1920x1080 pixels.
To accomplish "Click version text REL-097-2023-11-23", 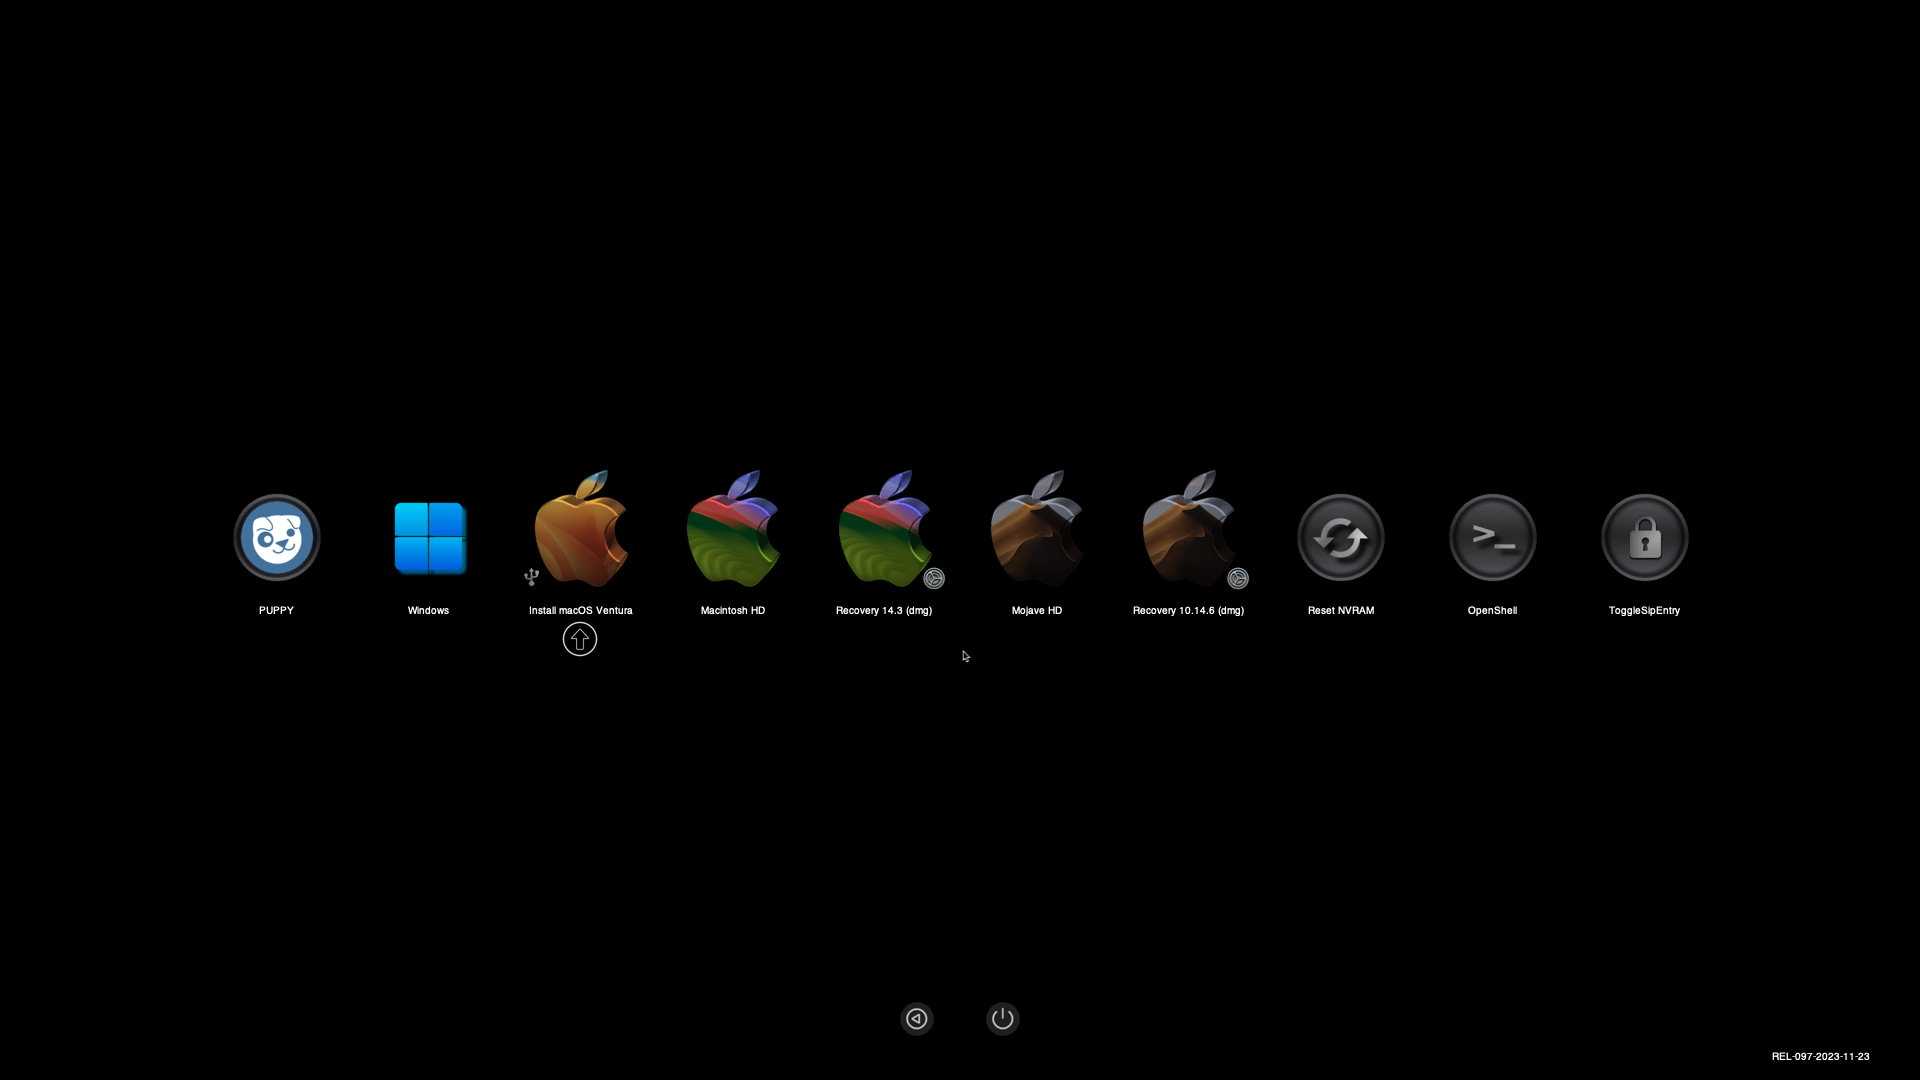I will 1820,1057.
